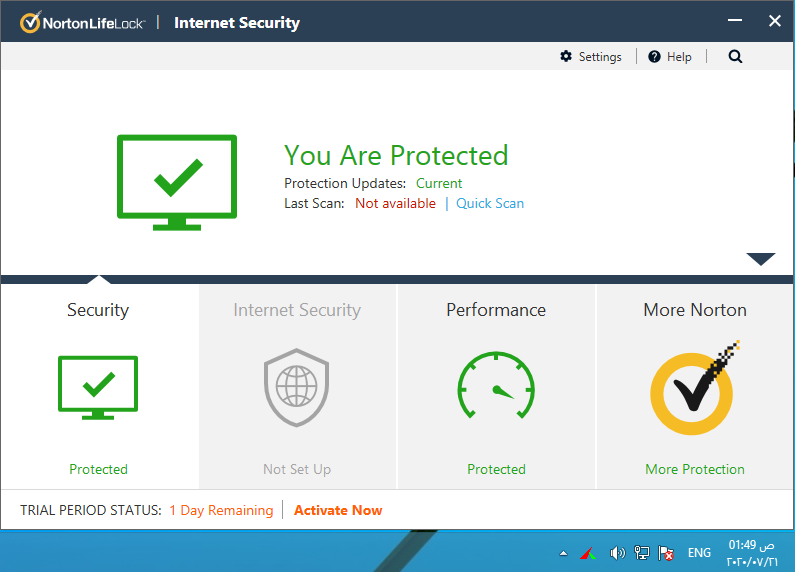795x572 pixels.
Task: Click the Activate Now link
Action: 338,510
